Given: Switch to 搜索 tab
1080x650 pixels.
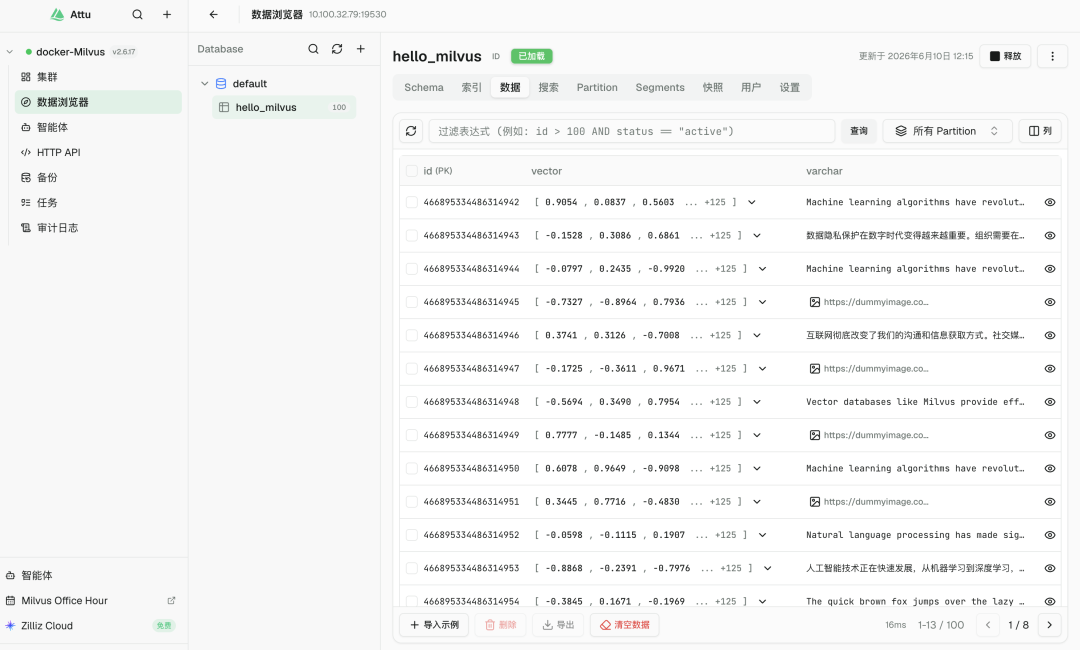Looking at the screenshot, I should point(548,87).
